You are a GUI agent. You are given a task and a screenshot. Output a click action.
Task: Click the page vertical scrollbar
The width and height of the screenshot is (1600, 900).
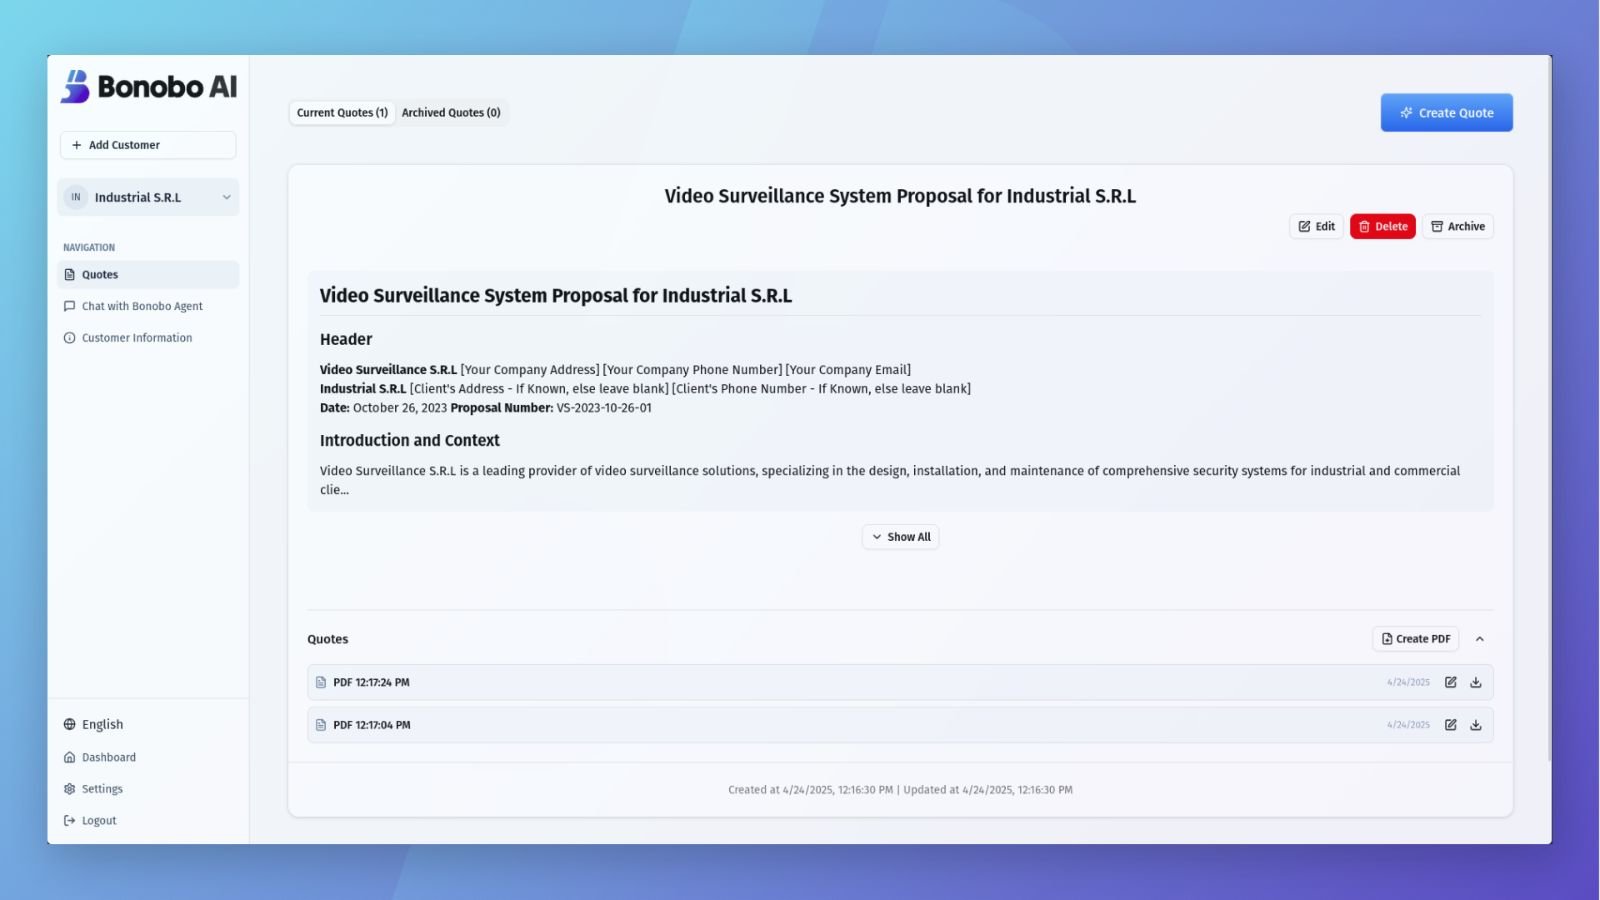(1549, 408)
